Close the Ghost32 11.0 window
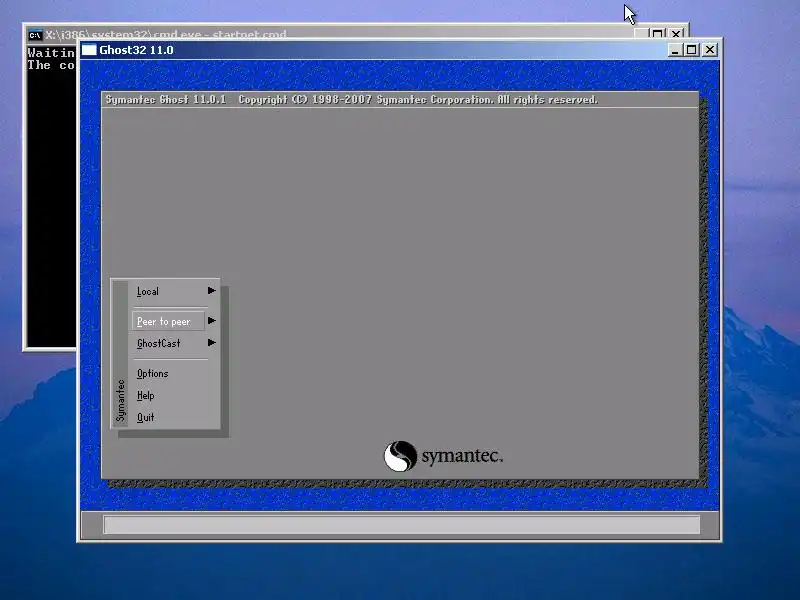The image size is (800, 600). click(710, 50)
